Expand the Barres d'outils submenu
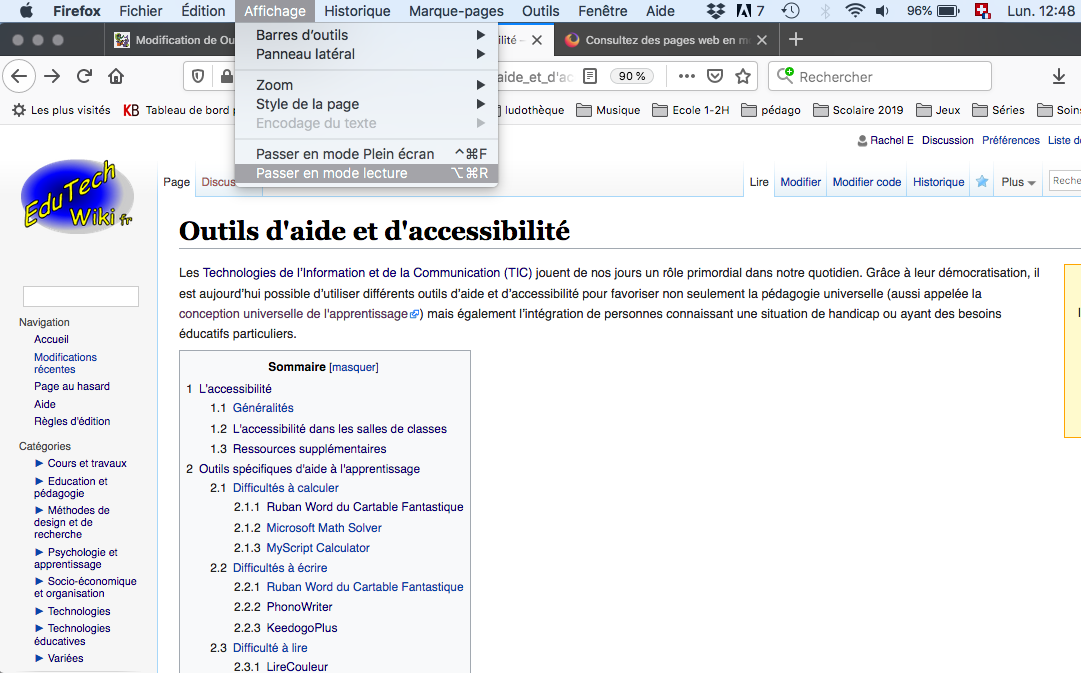The image size is (1081, 673). (366, 35)
